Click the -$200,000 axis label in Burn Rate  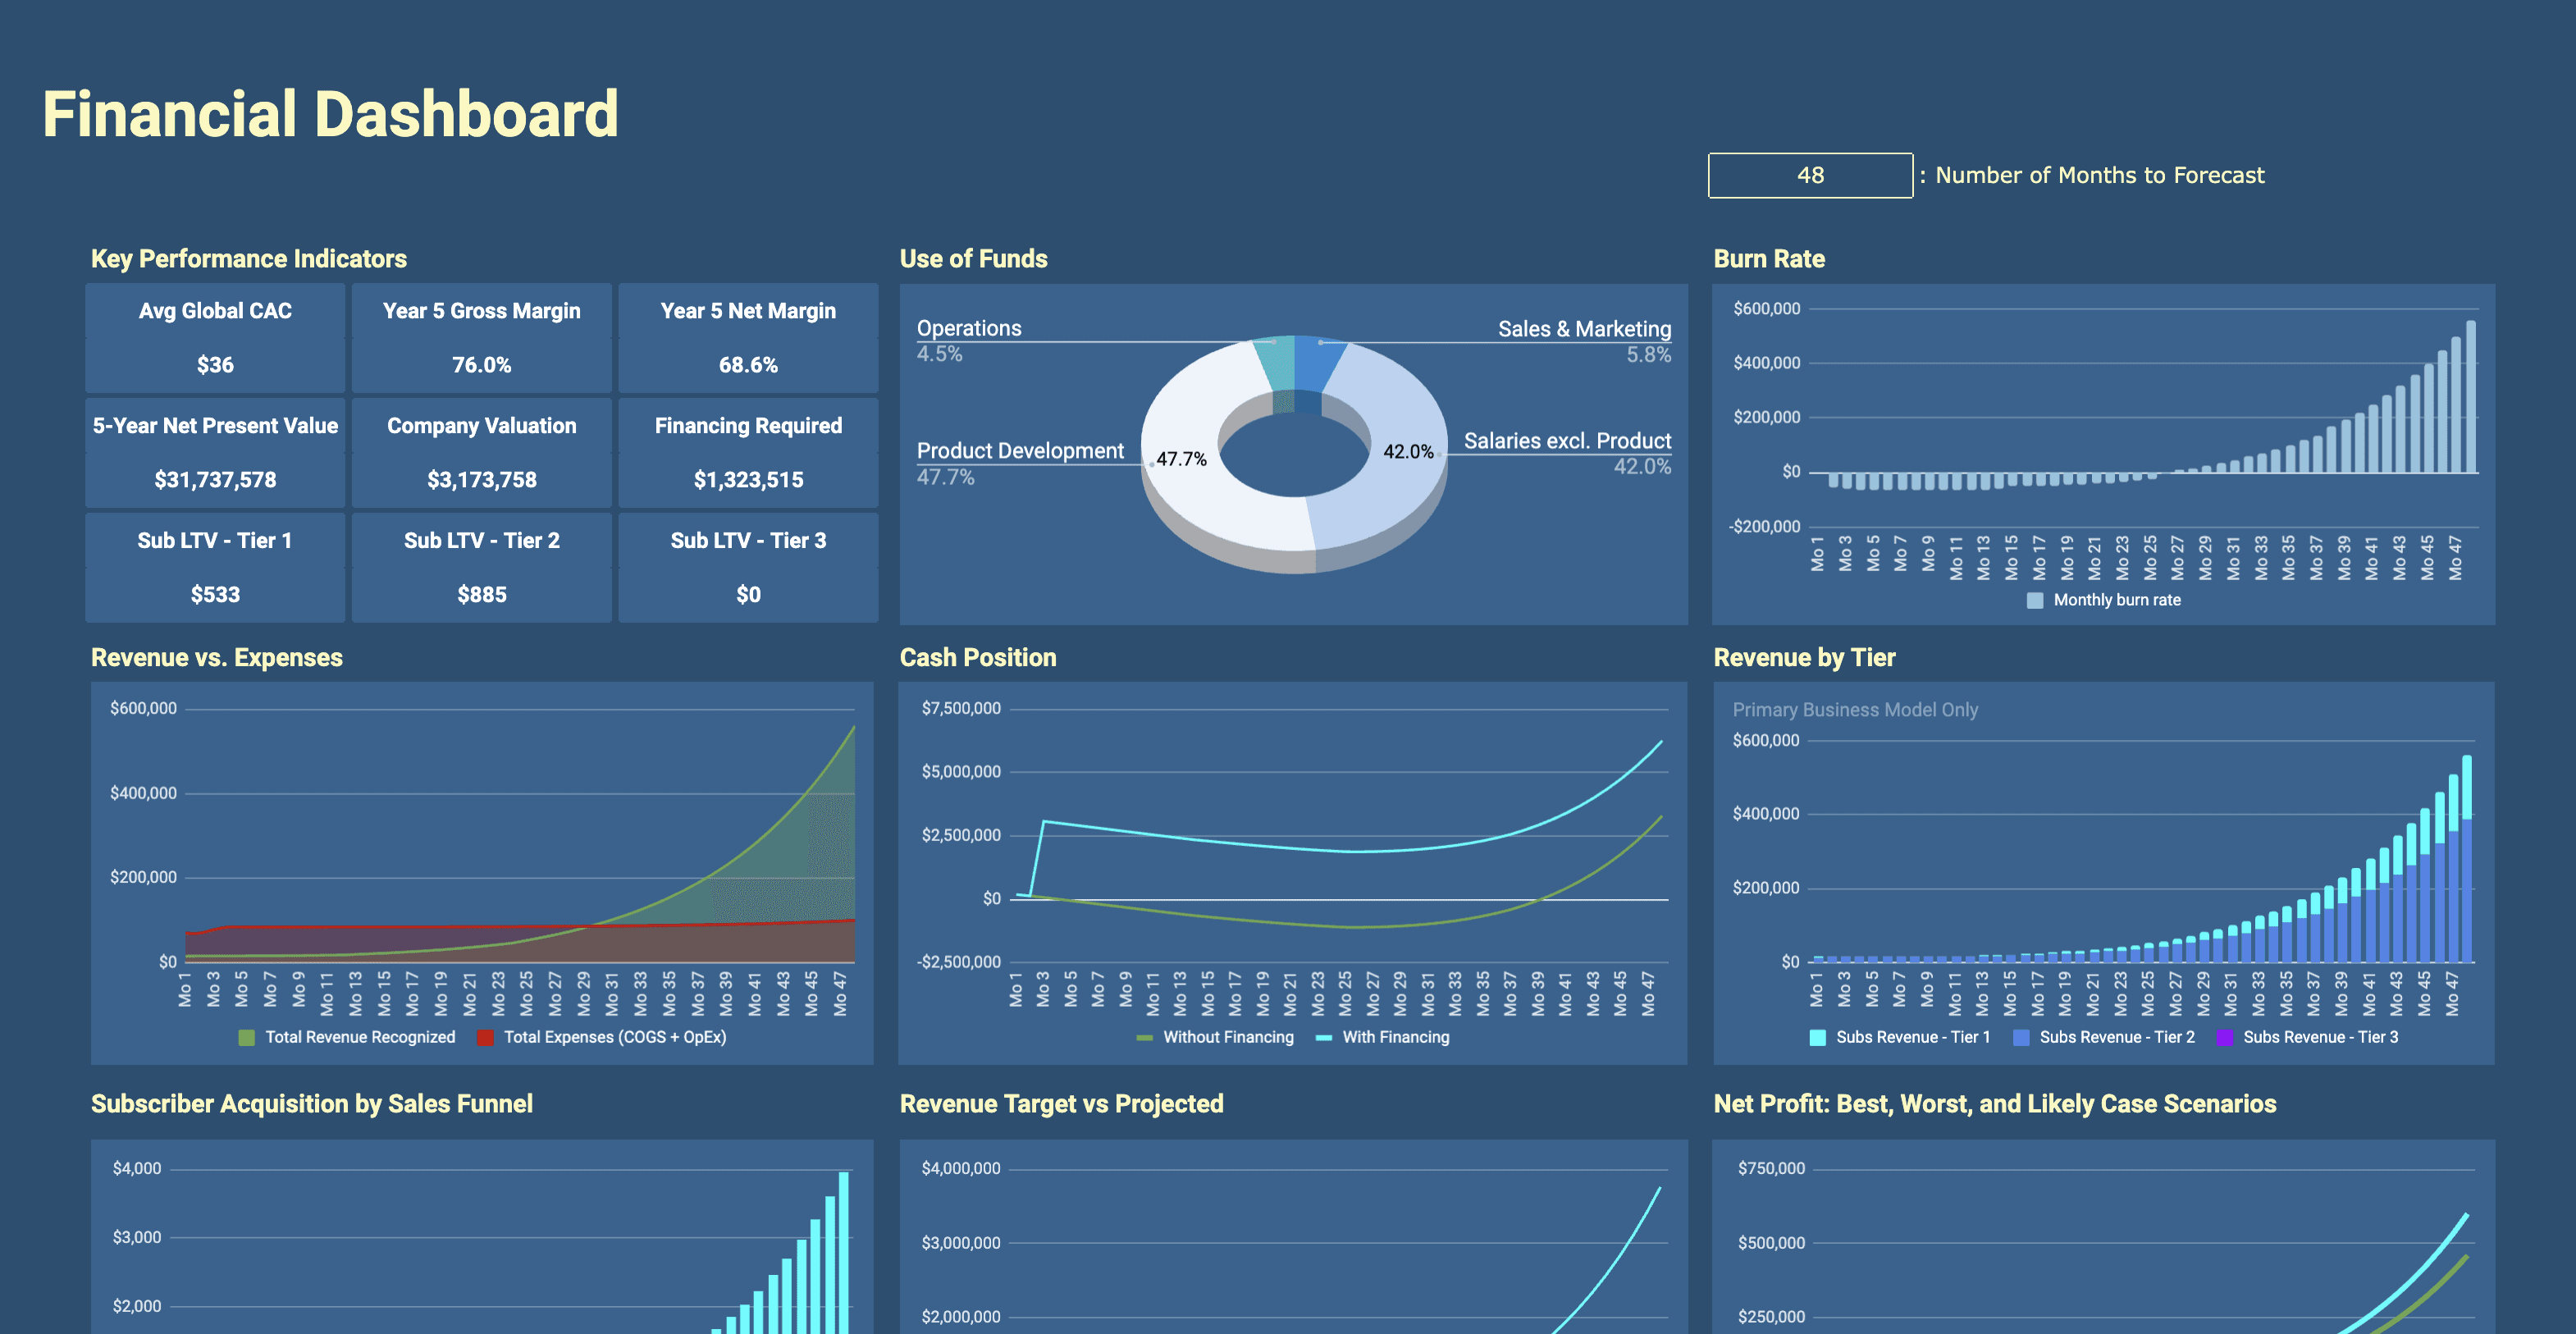(x=1764, y=527)
